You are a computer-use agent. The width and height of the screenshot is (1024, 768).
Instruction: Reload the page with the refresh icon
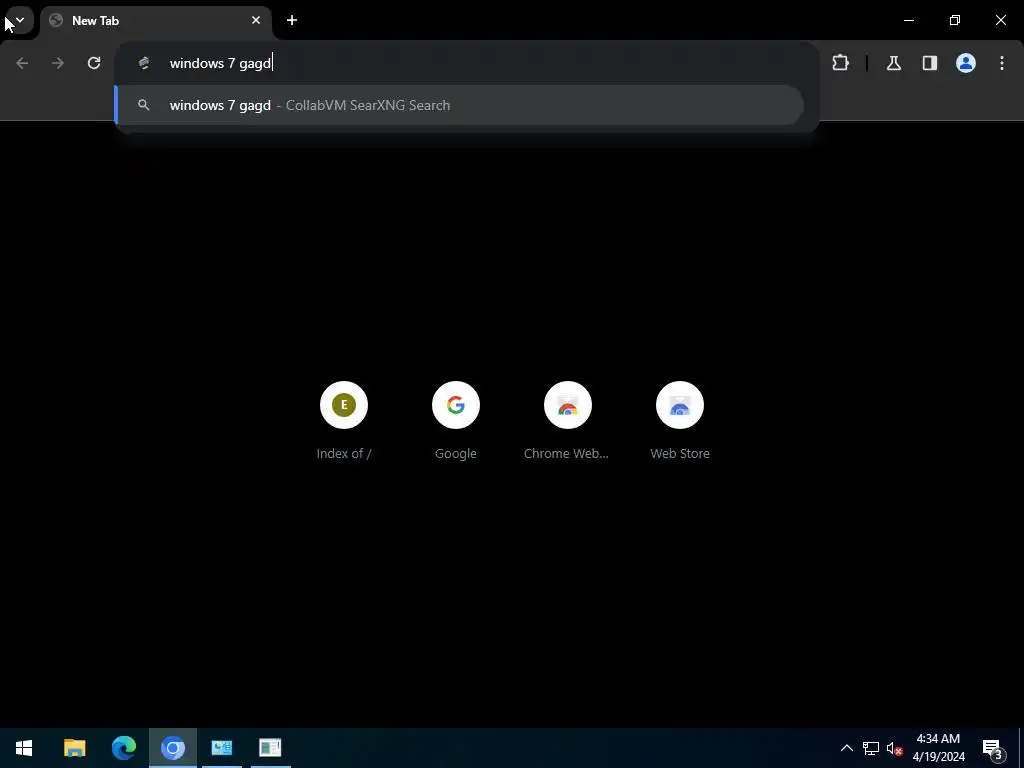(94, 63)
